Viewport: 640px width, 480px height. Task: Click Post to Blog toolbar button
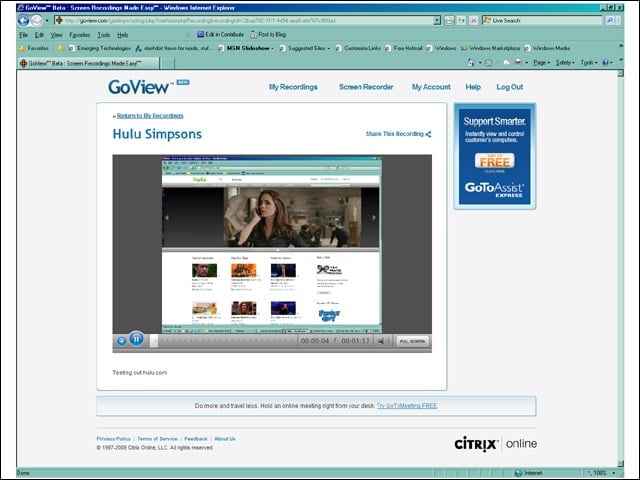click(268, 35)
